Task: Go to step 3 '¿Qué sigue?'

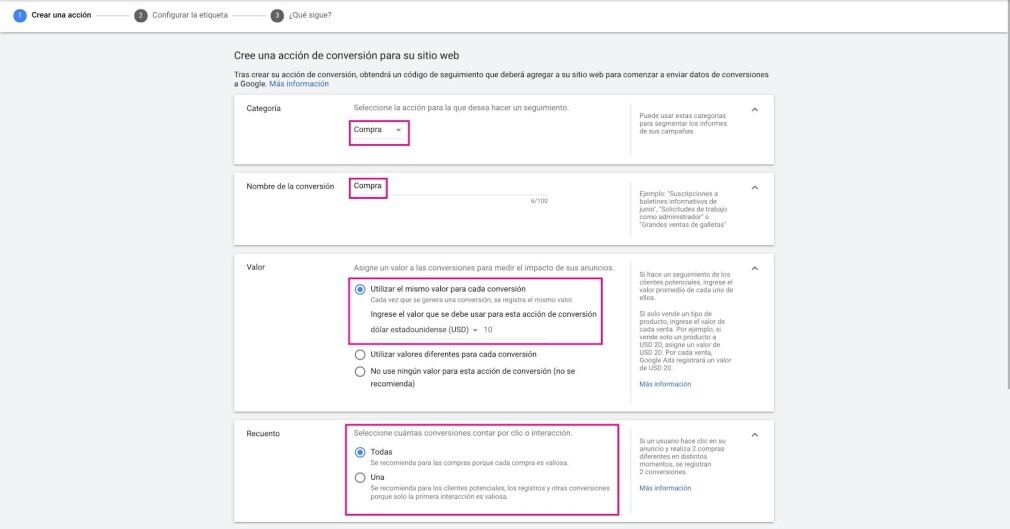Action: 301,15
